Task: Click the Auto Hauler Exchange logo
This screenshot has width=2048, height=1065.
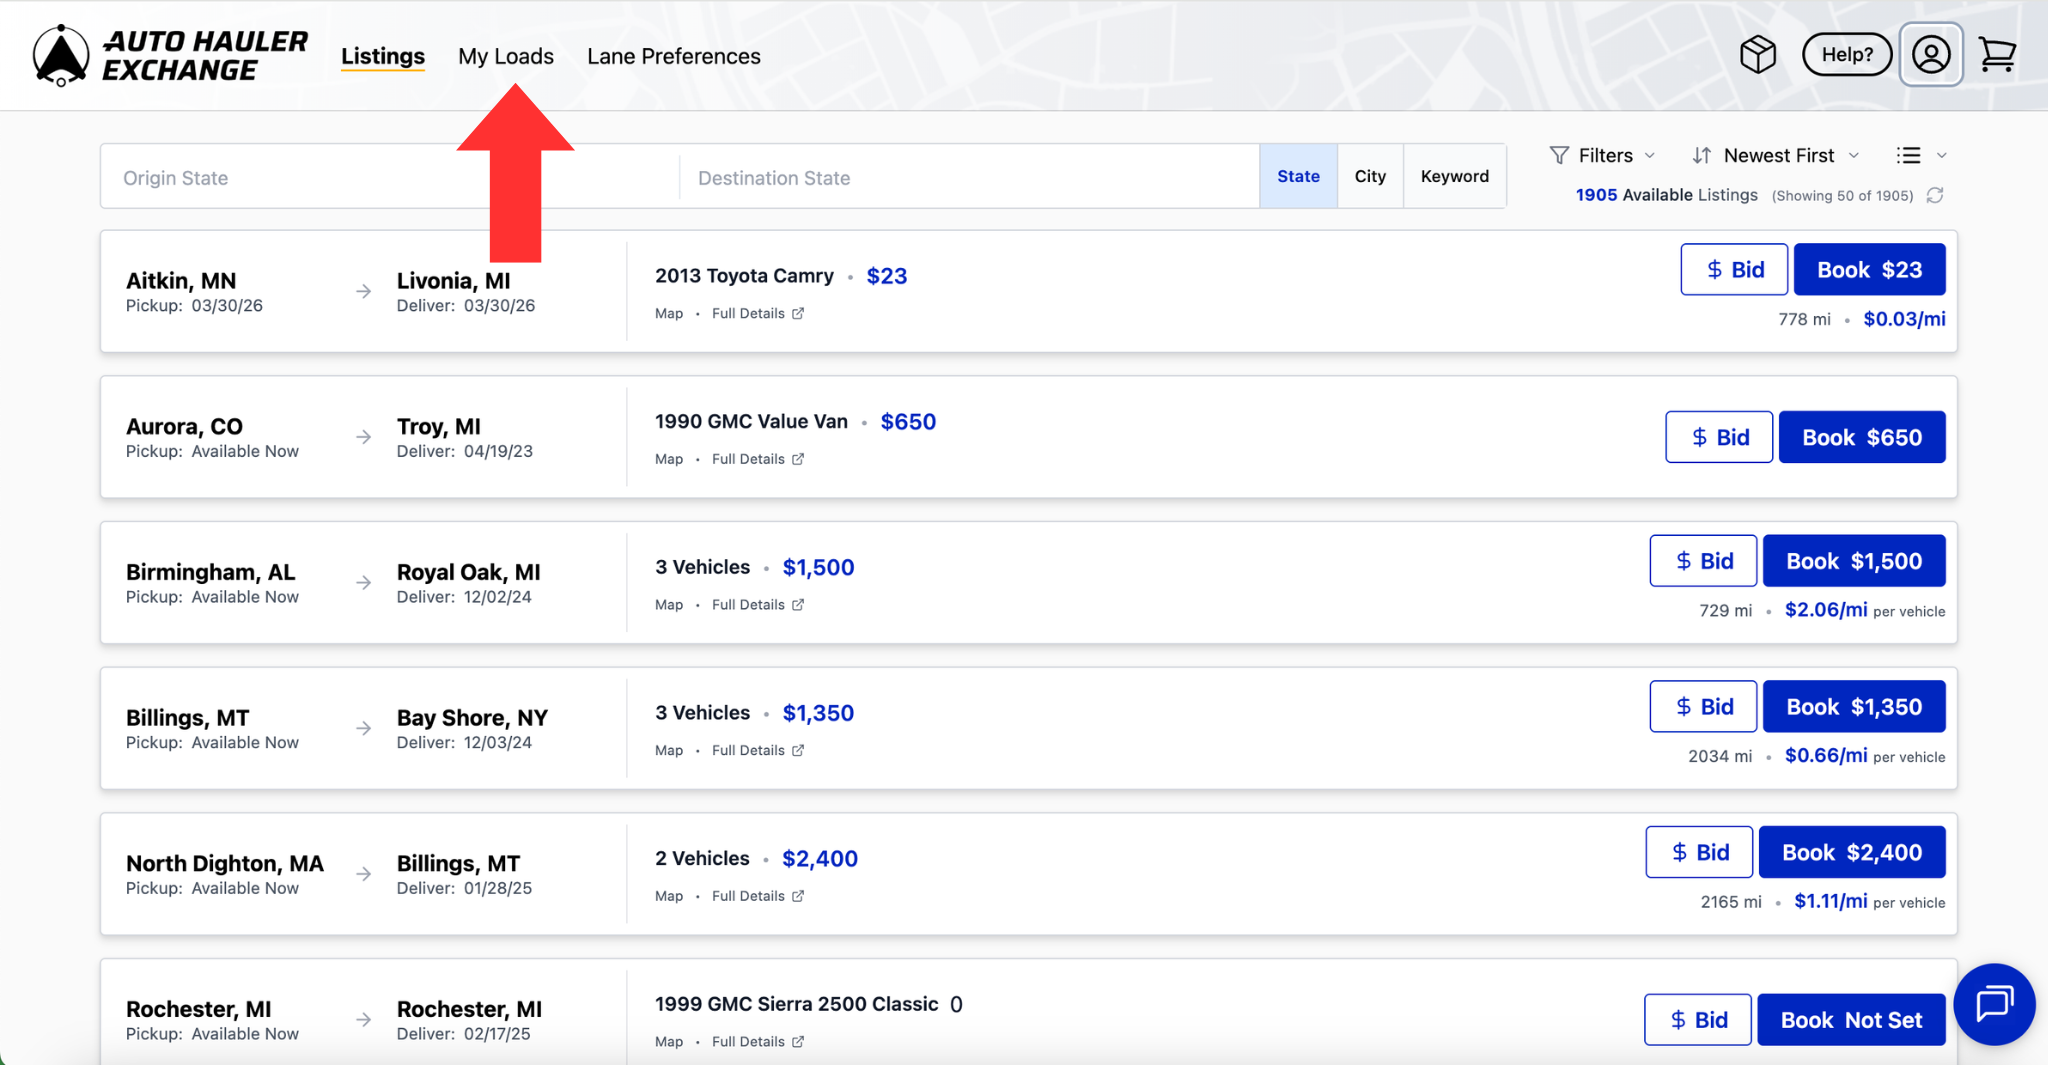Action: pyautogui.click(x=170, y=56)
